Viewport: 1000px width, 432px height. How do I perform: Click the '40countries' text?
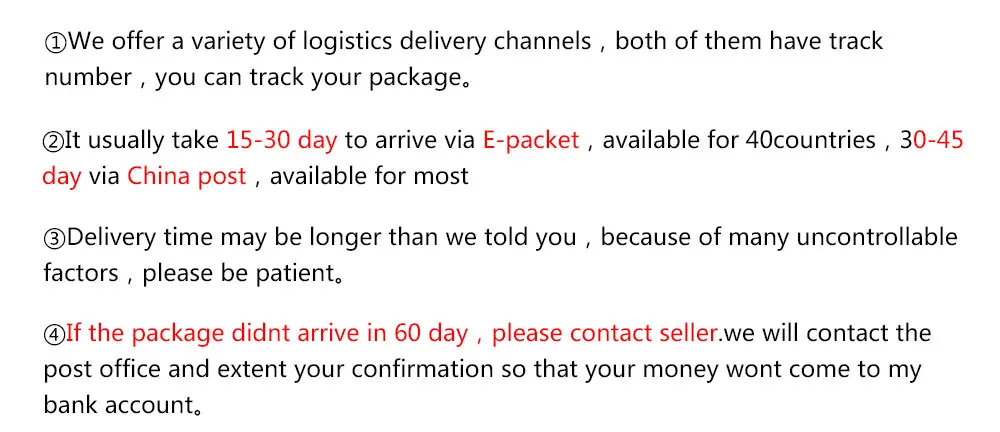(810, 140)
